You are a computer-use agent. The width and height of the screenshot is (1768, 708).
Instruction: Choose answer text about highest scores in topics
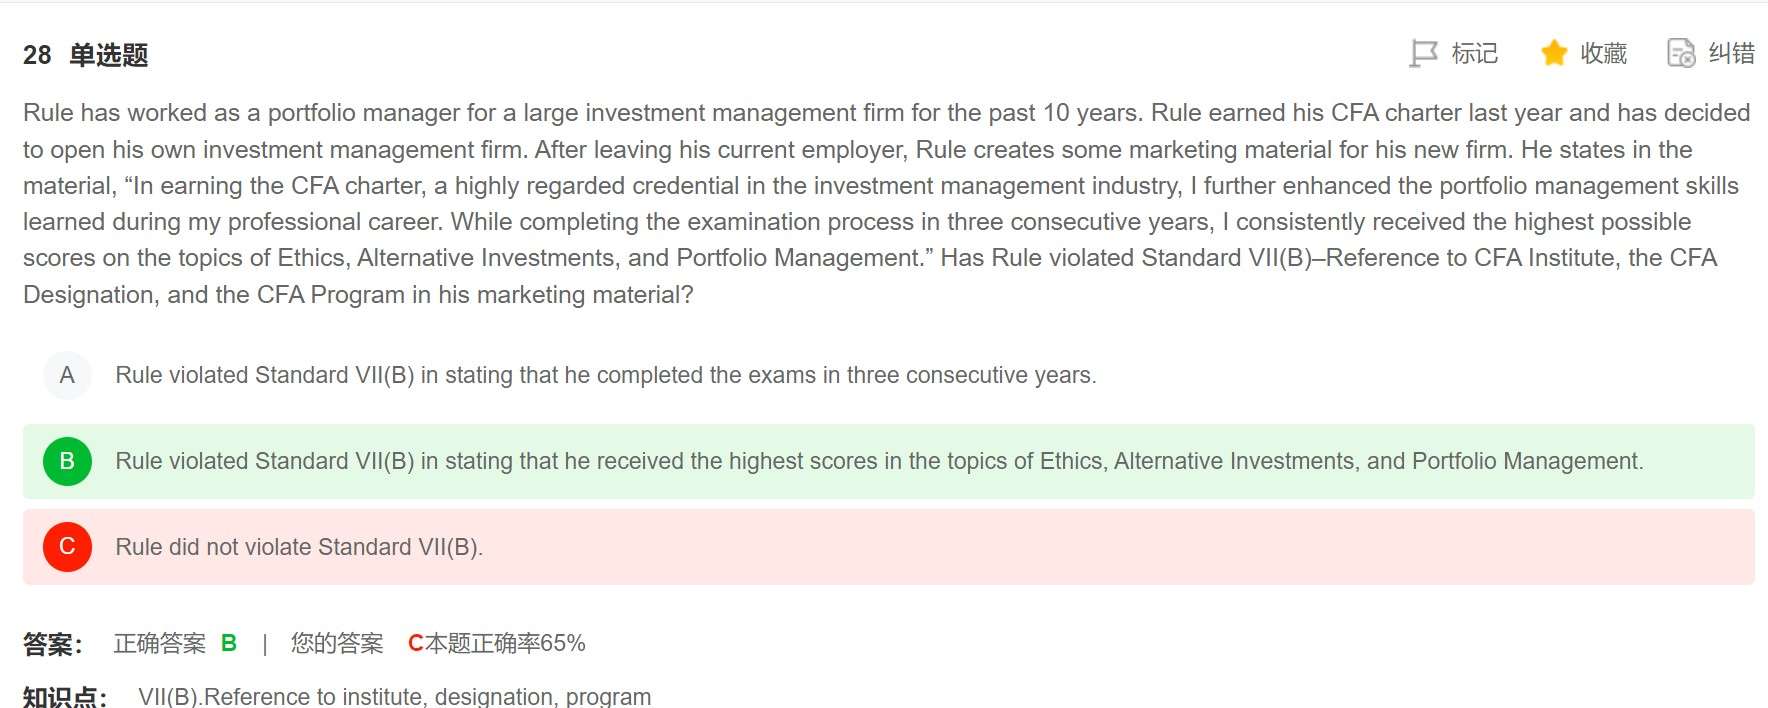878,461
